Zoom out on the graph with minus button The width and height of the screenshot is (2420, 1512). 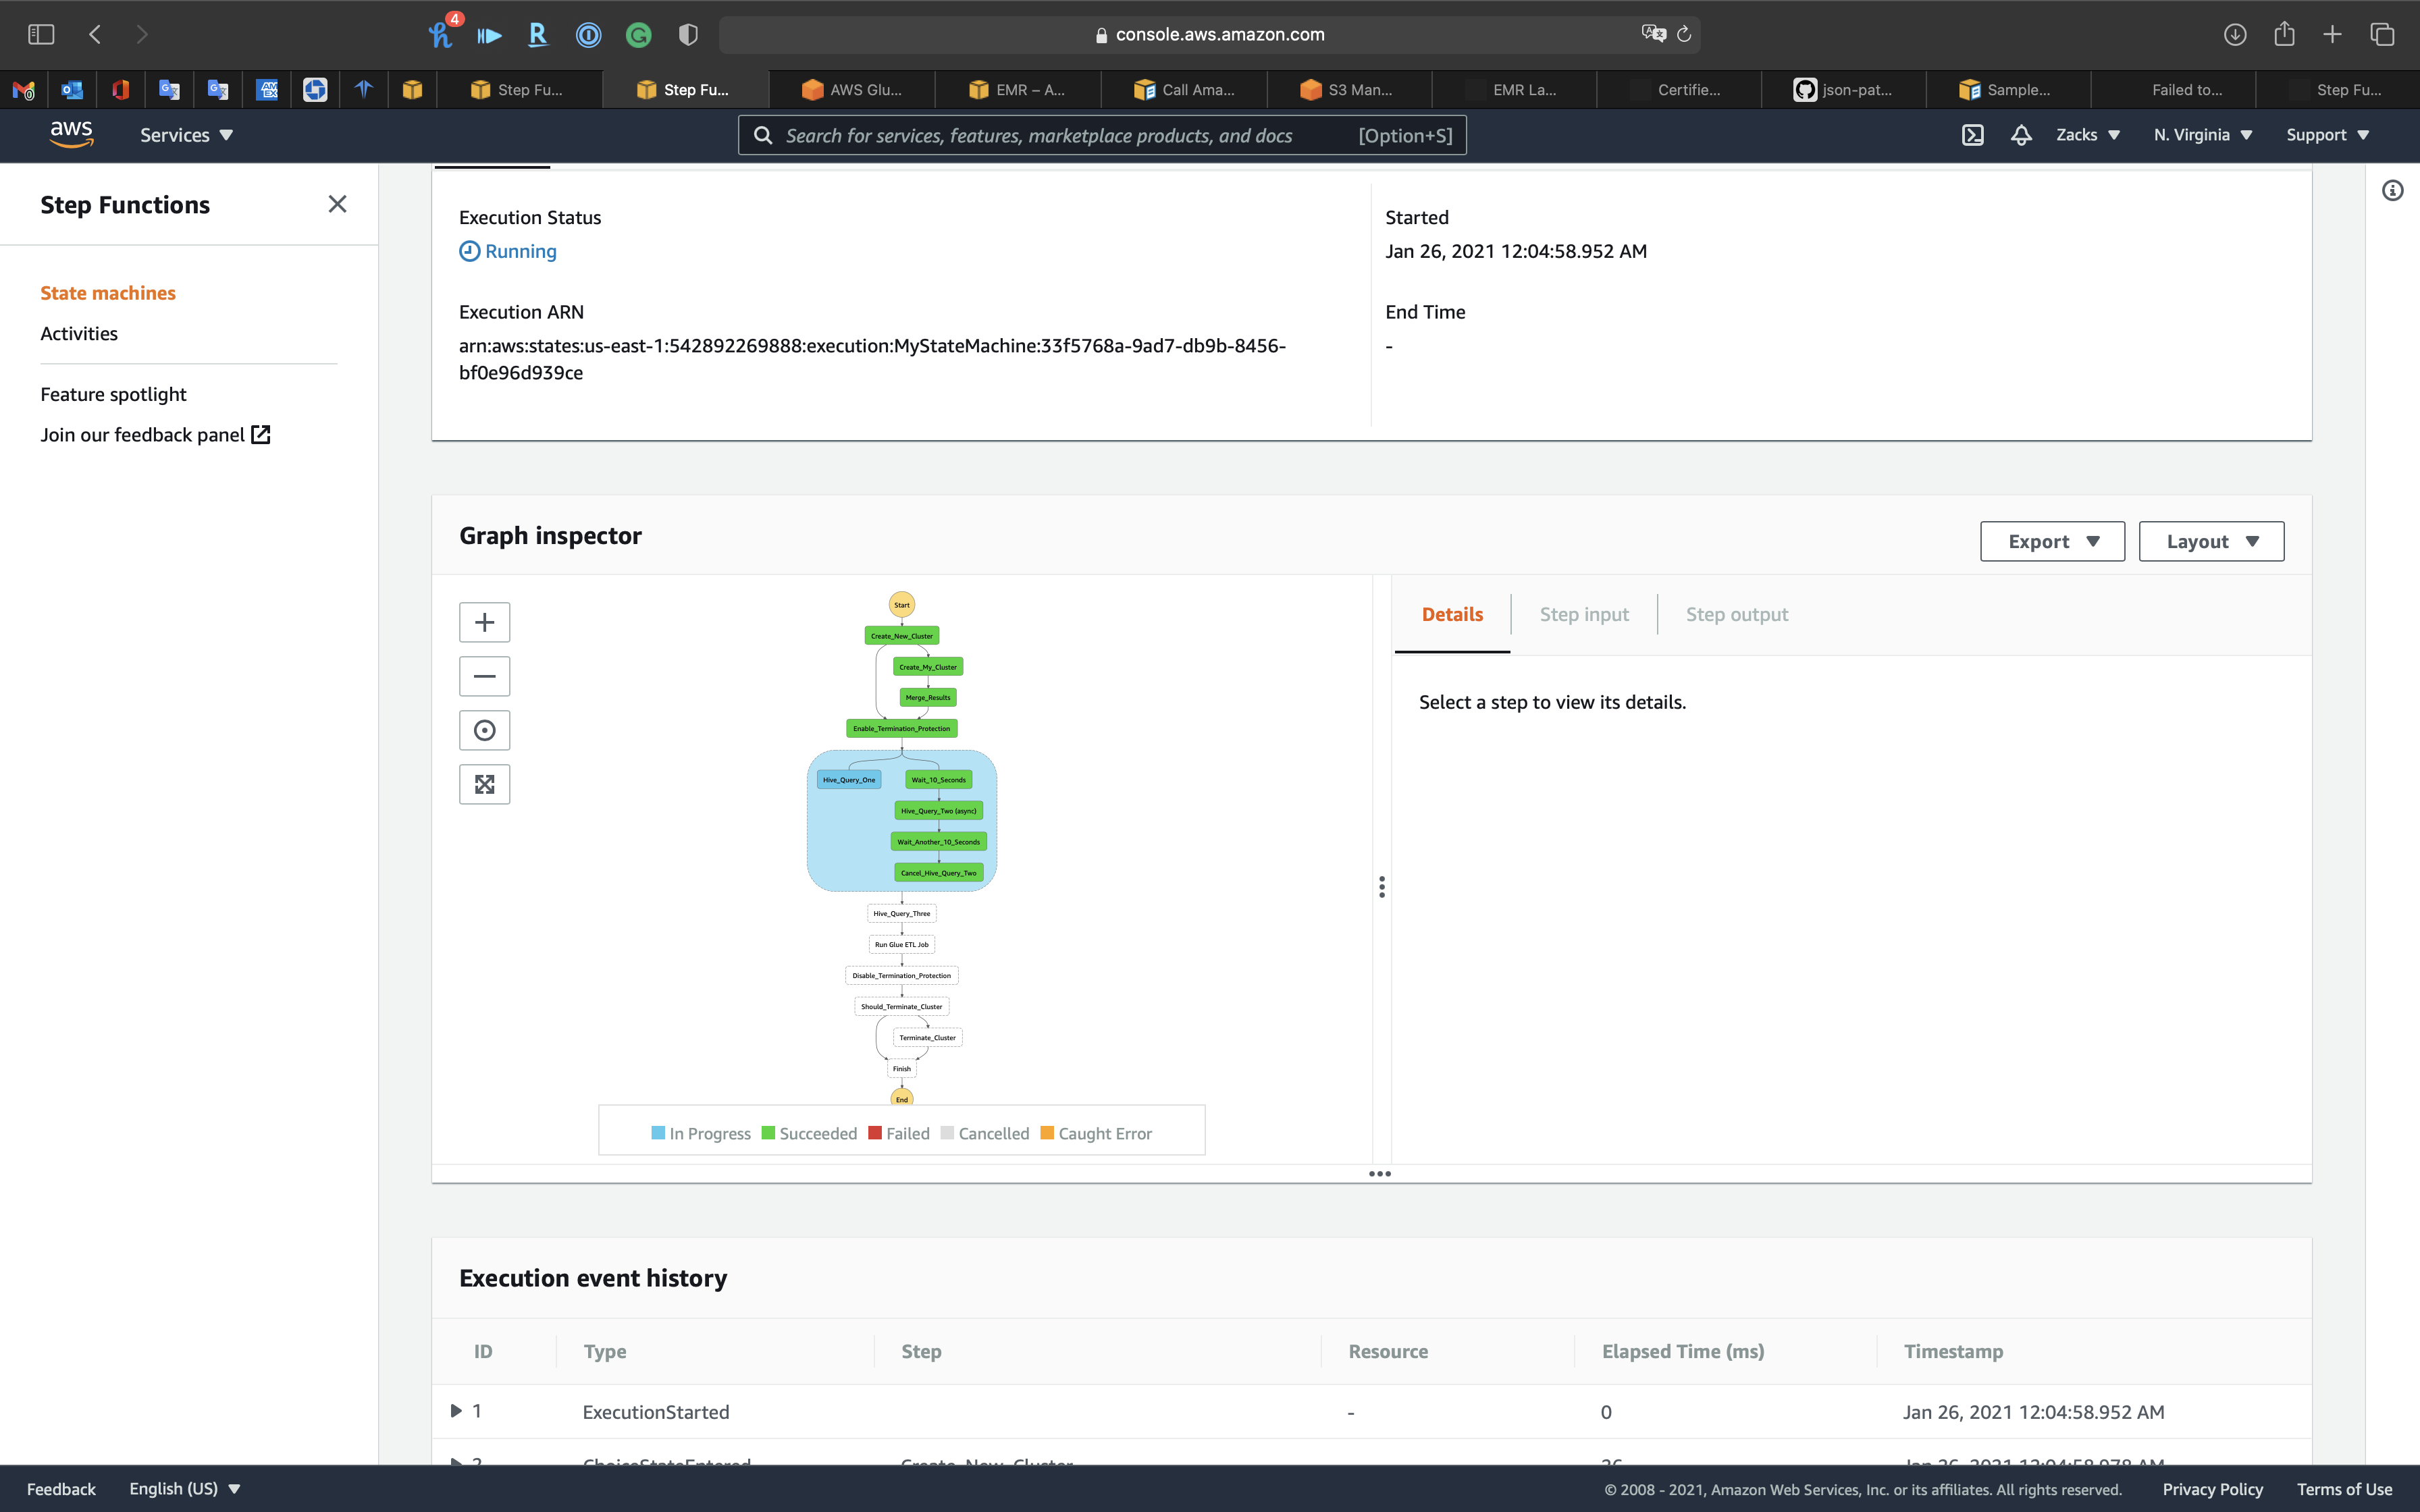point(484,676)
